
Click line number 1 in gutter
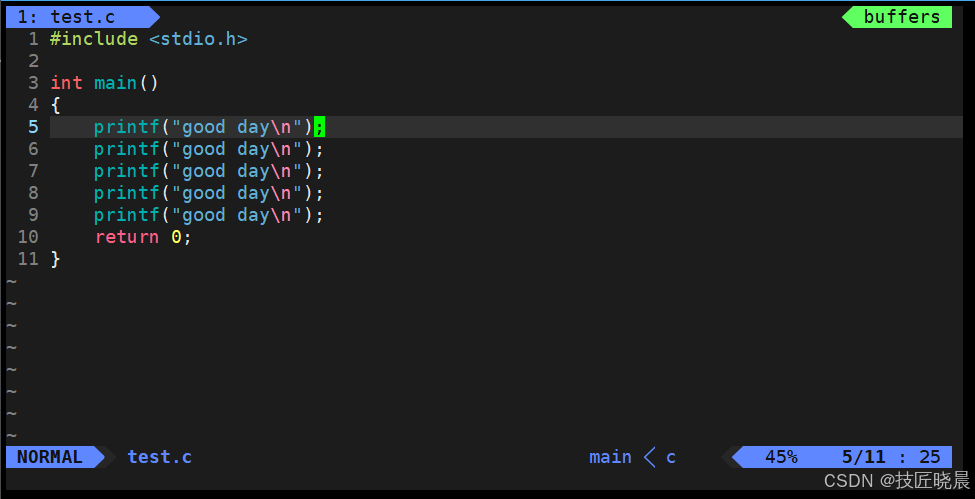pos(33,39)
